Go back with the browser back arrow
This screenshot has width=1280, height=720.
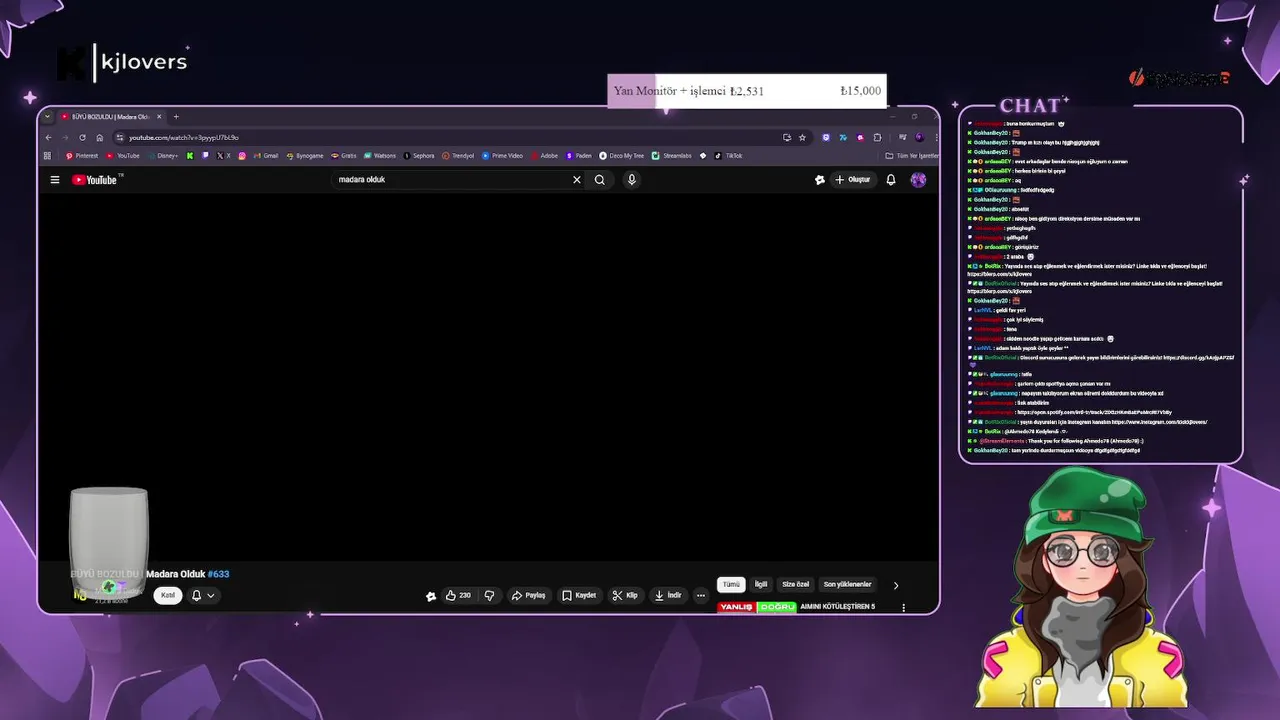pyautogui.click(x=49, y=137)
